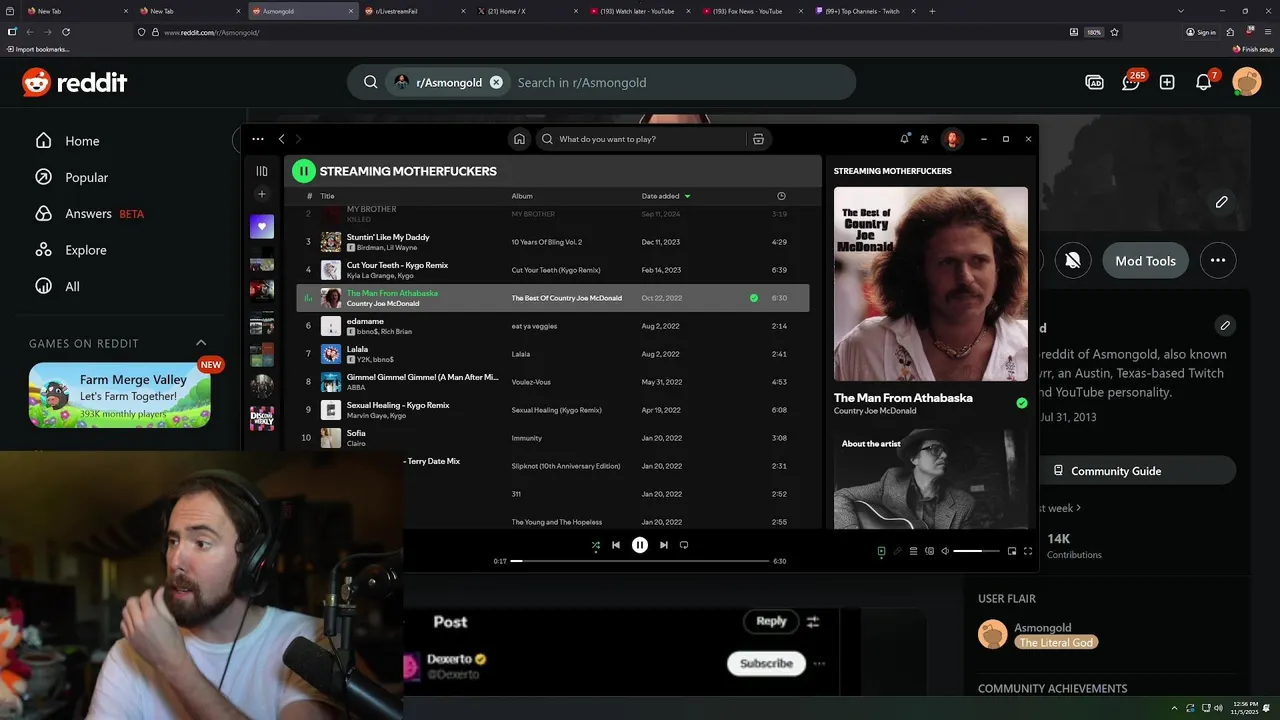Open the Reddit notifications bell
1280x720 pixels.
click(1204, 82)
